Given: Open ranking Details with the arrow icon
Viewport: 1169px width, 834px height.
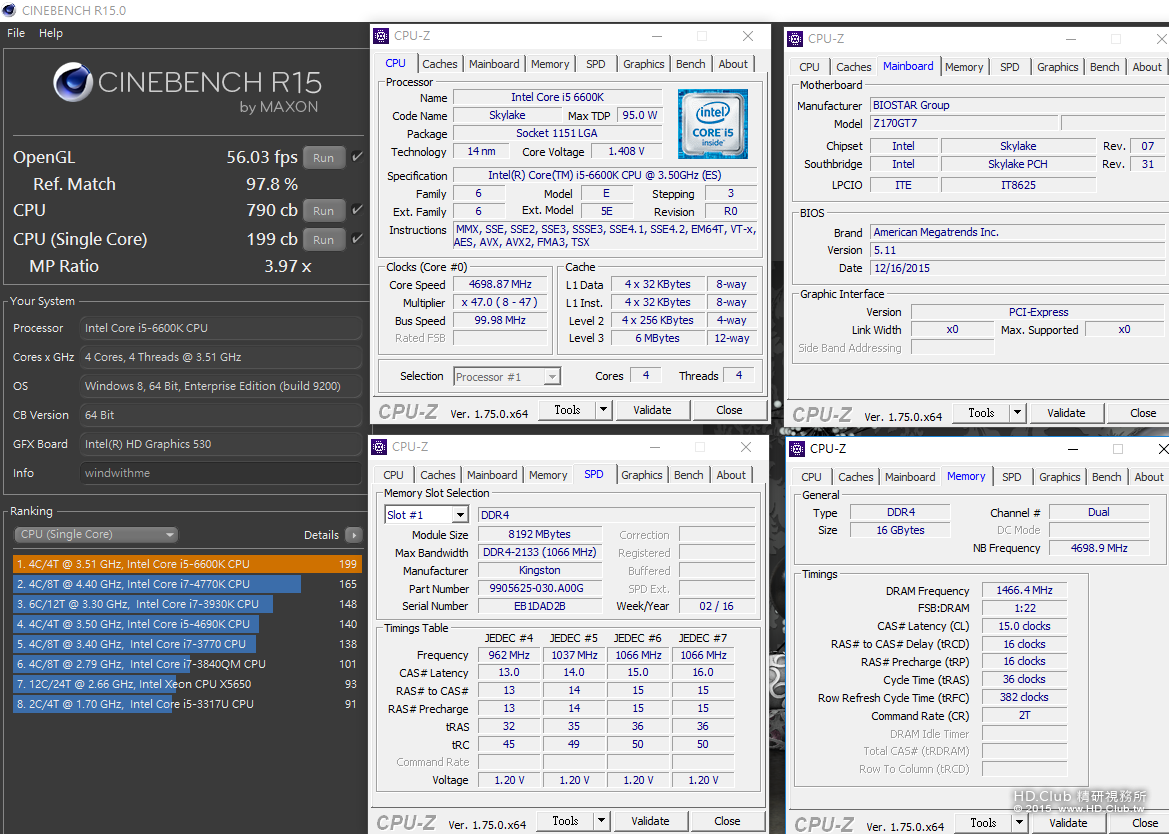Looking at the screenshot, I should pos(354,535).
